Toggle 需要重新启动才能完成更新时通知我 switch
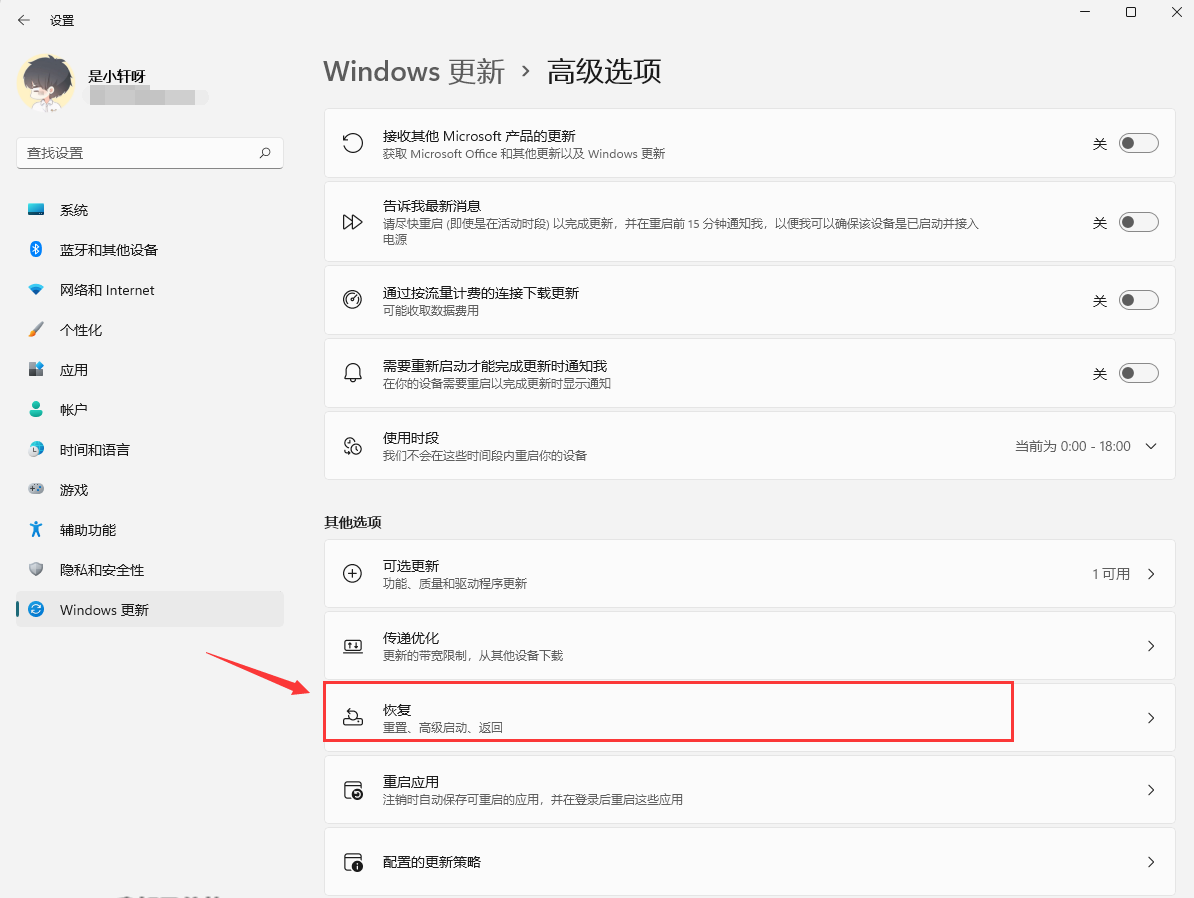The height and width of the screenshot is (898, 1194). click(x=1138, y=374)
